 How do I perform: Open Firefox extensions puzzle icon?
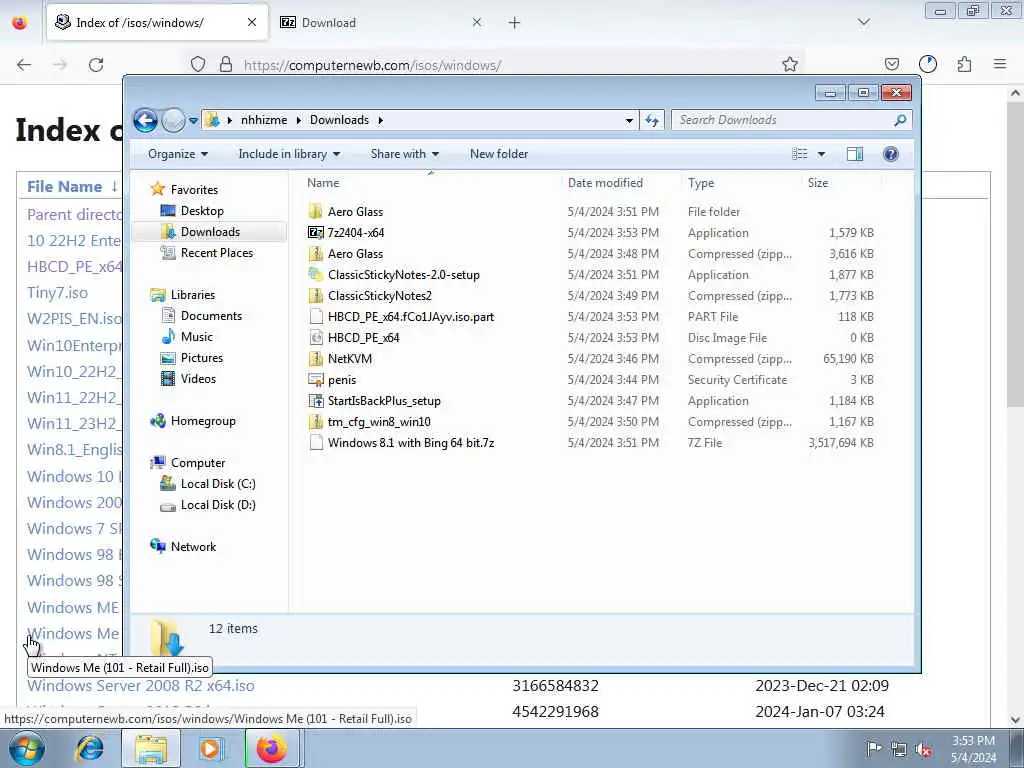pos(965,64)
